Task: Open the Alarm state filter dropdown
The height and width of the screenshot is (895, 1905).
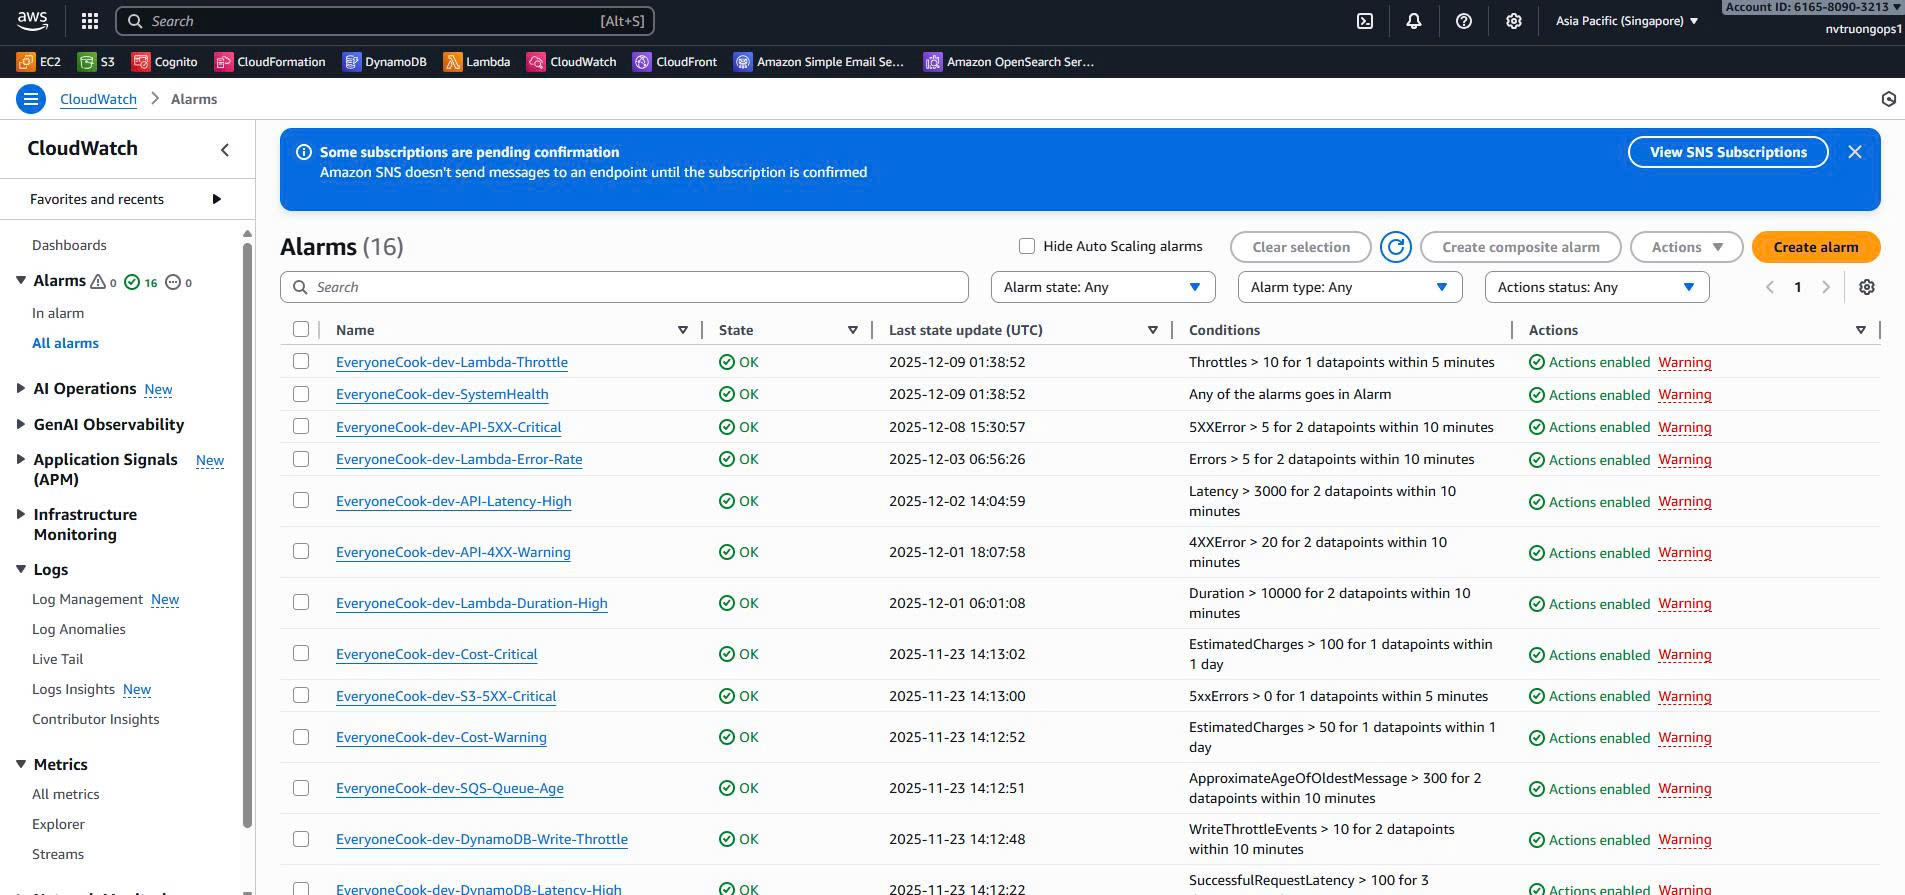Action: tap(1103, 287)
